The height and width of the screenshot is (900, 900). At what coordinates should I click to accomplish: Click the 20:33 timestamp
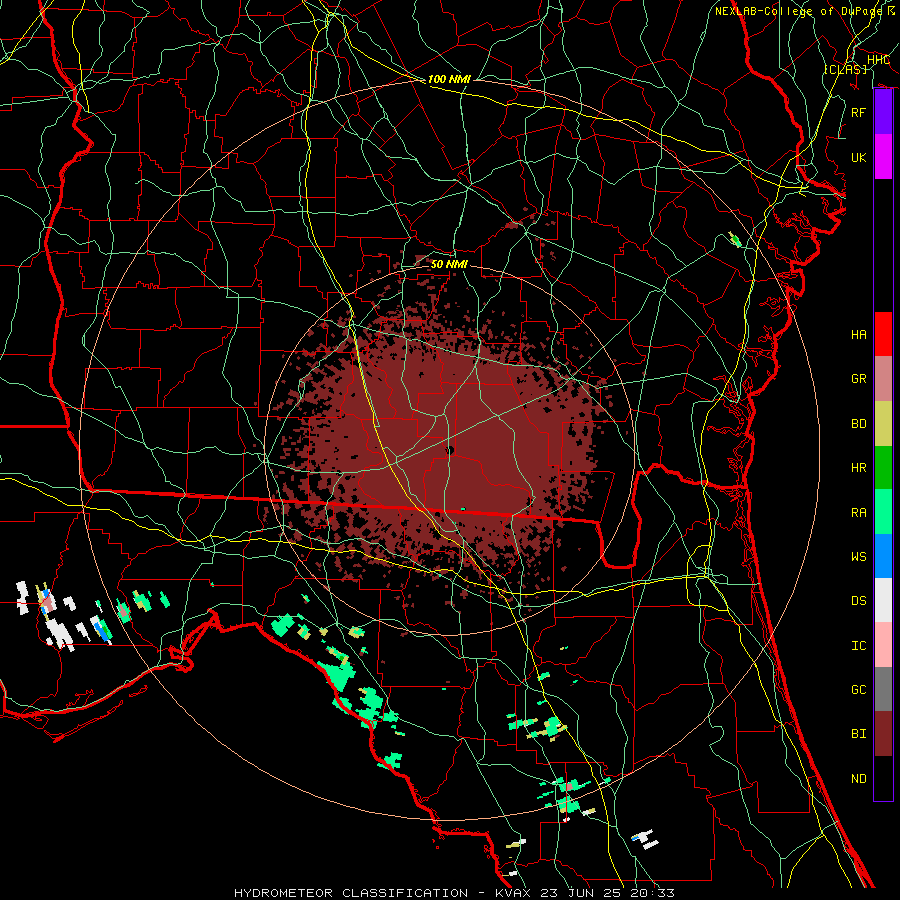(x=651, y=893)
